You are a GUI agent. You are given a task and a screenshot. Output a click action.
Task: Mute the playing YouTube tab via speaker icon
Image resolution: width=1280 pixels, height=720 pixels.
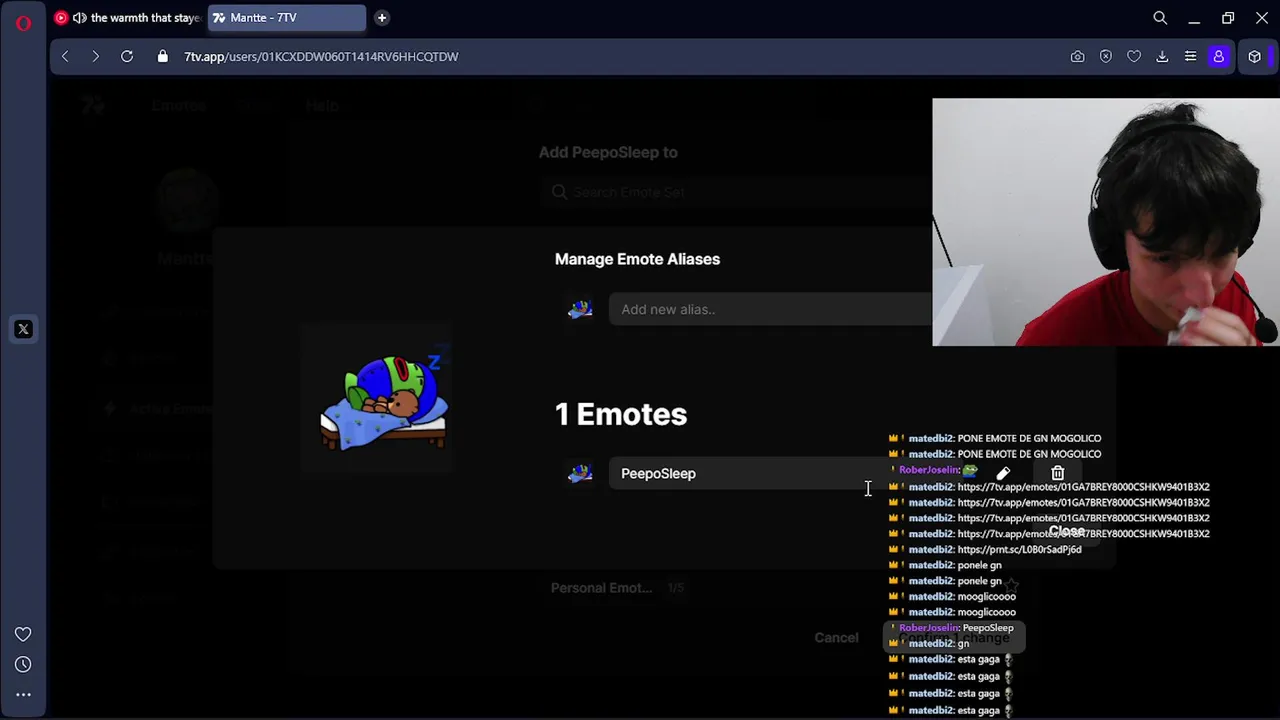tap(79, 17)
